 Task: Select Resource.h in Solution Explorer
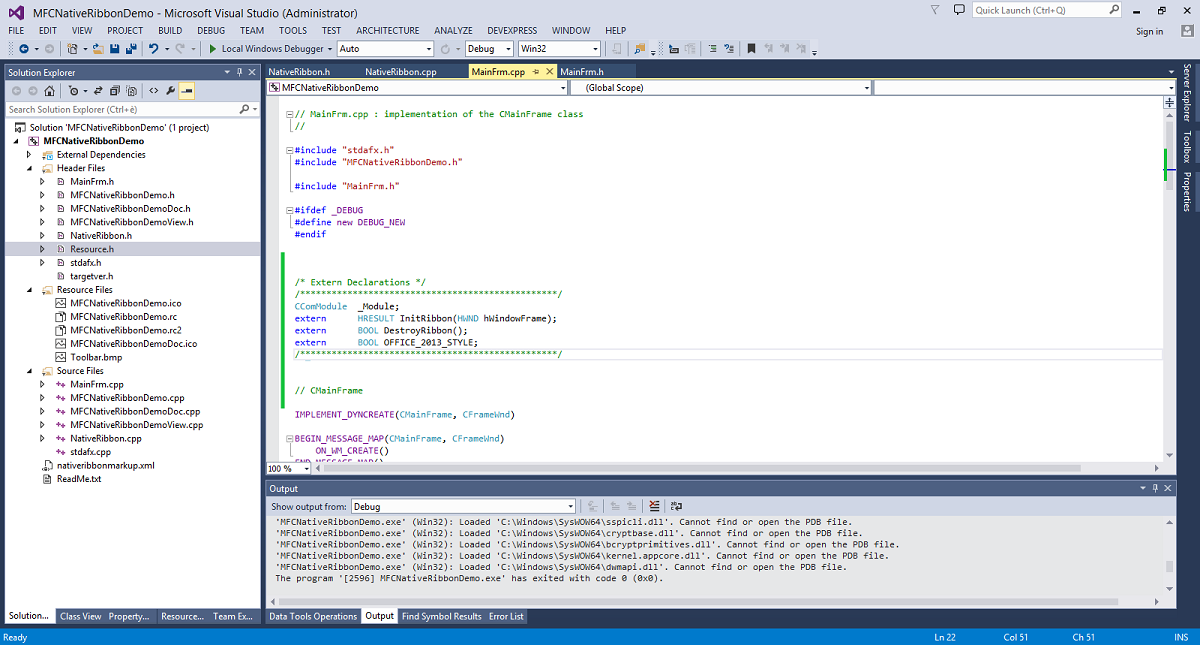[91, 249]
